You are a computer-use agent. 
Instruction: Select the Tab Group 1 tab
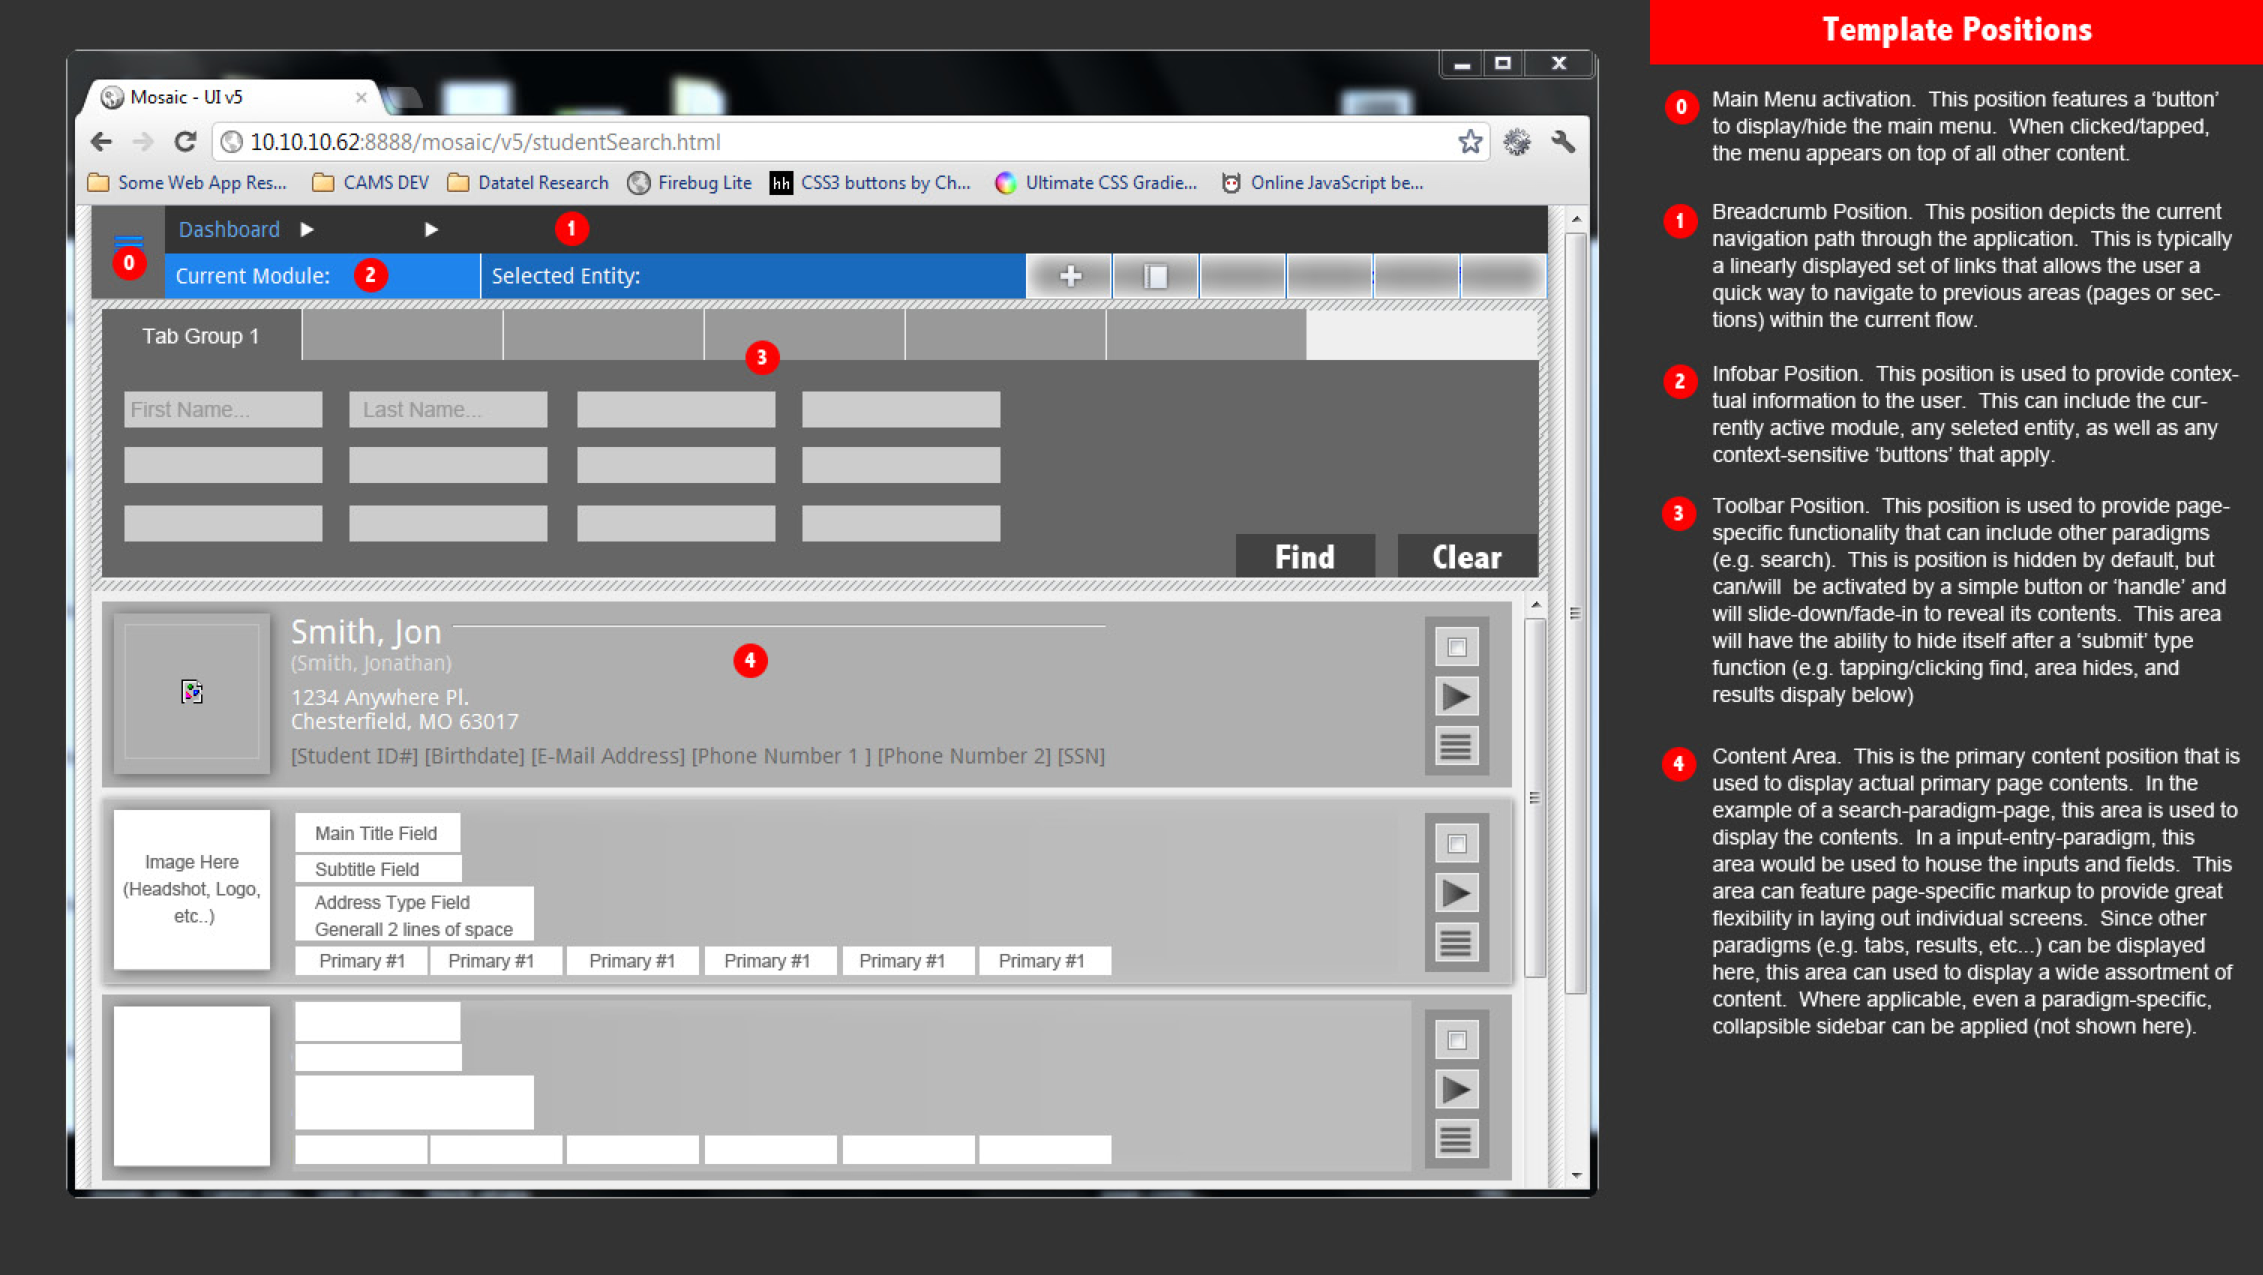(201, 336)
